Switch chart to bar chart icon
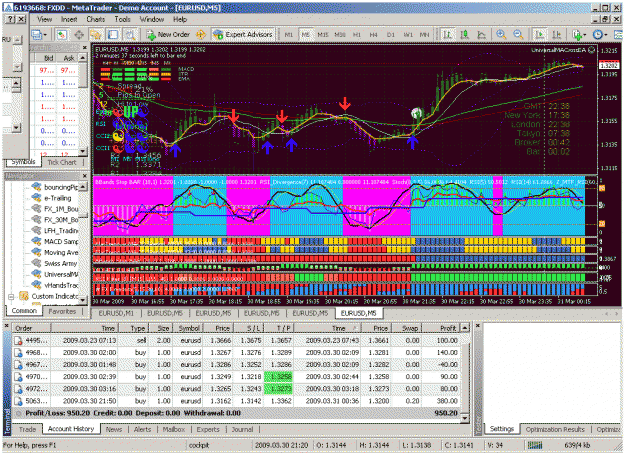625x453 pixels. [x=447, y=35]
